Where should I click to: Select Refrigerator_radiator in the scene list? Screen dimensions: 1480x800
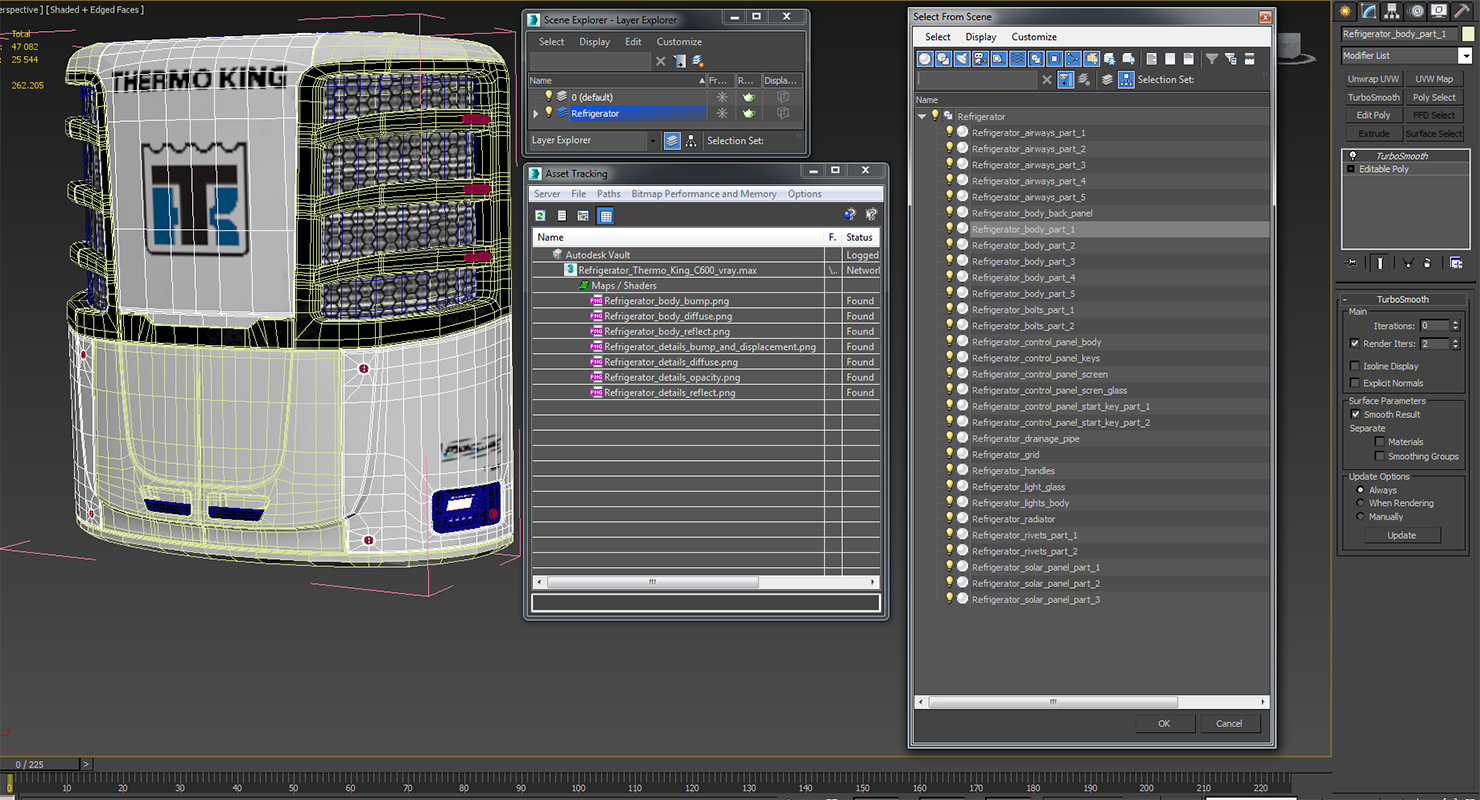[1013, 519]
